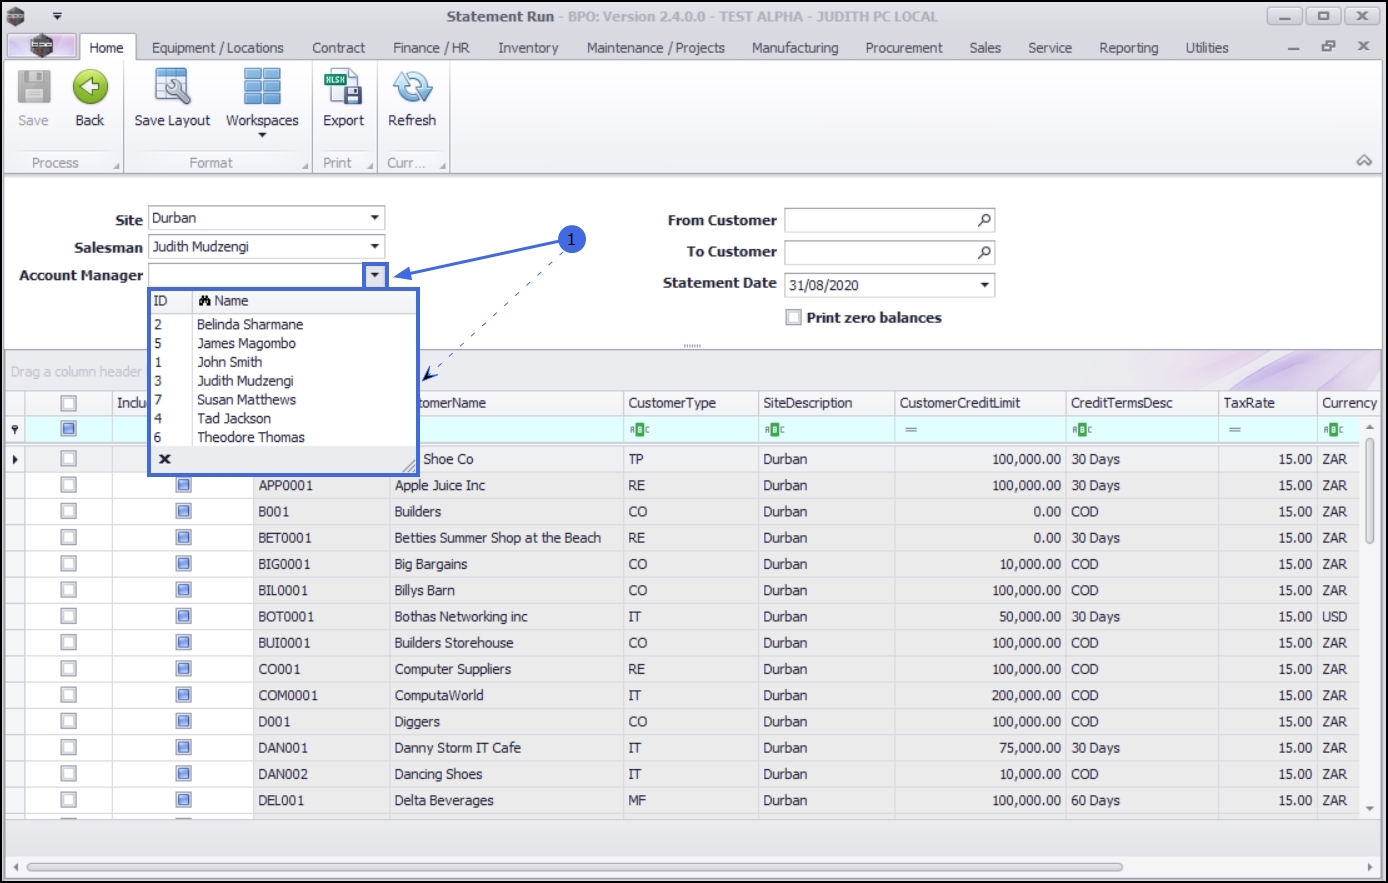Toggle the select-all checkbox in grid header
The image size is (1388, 883).
click(68, 403)
